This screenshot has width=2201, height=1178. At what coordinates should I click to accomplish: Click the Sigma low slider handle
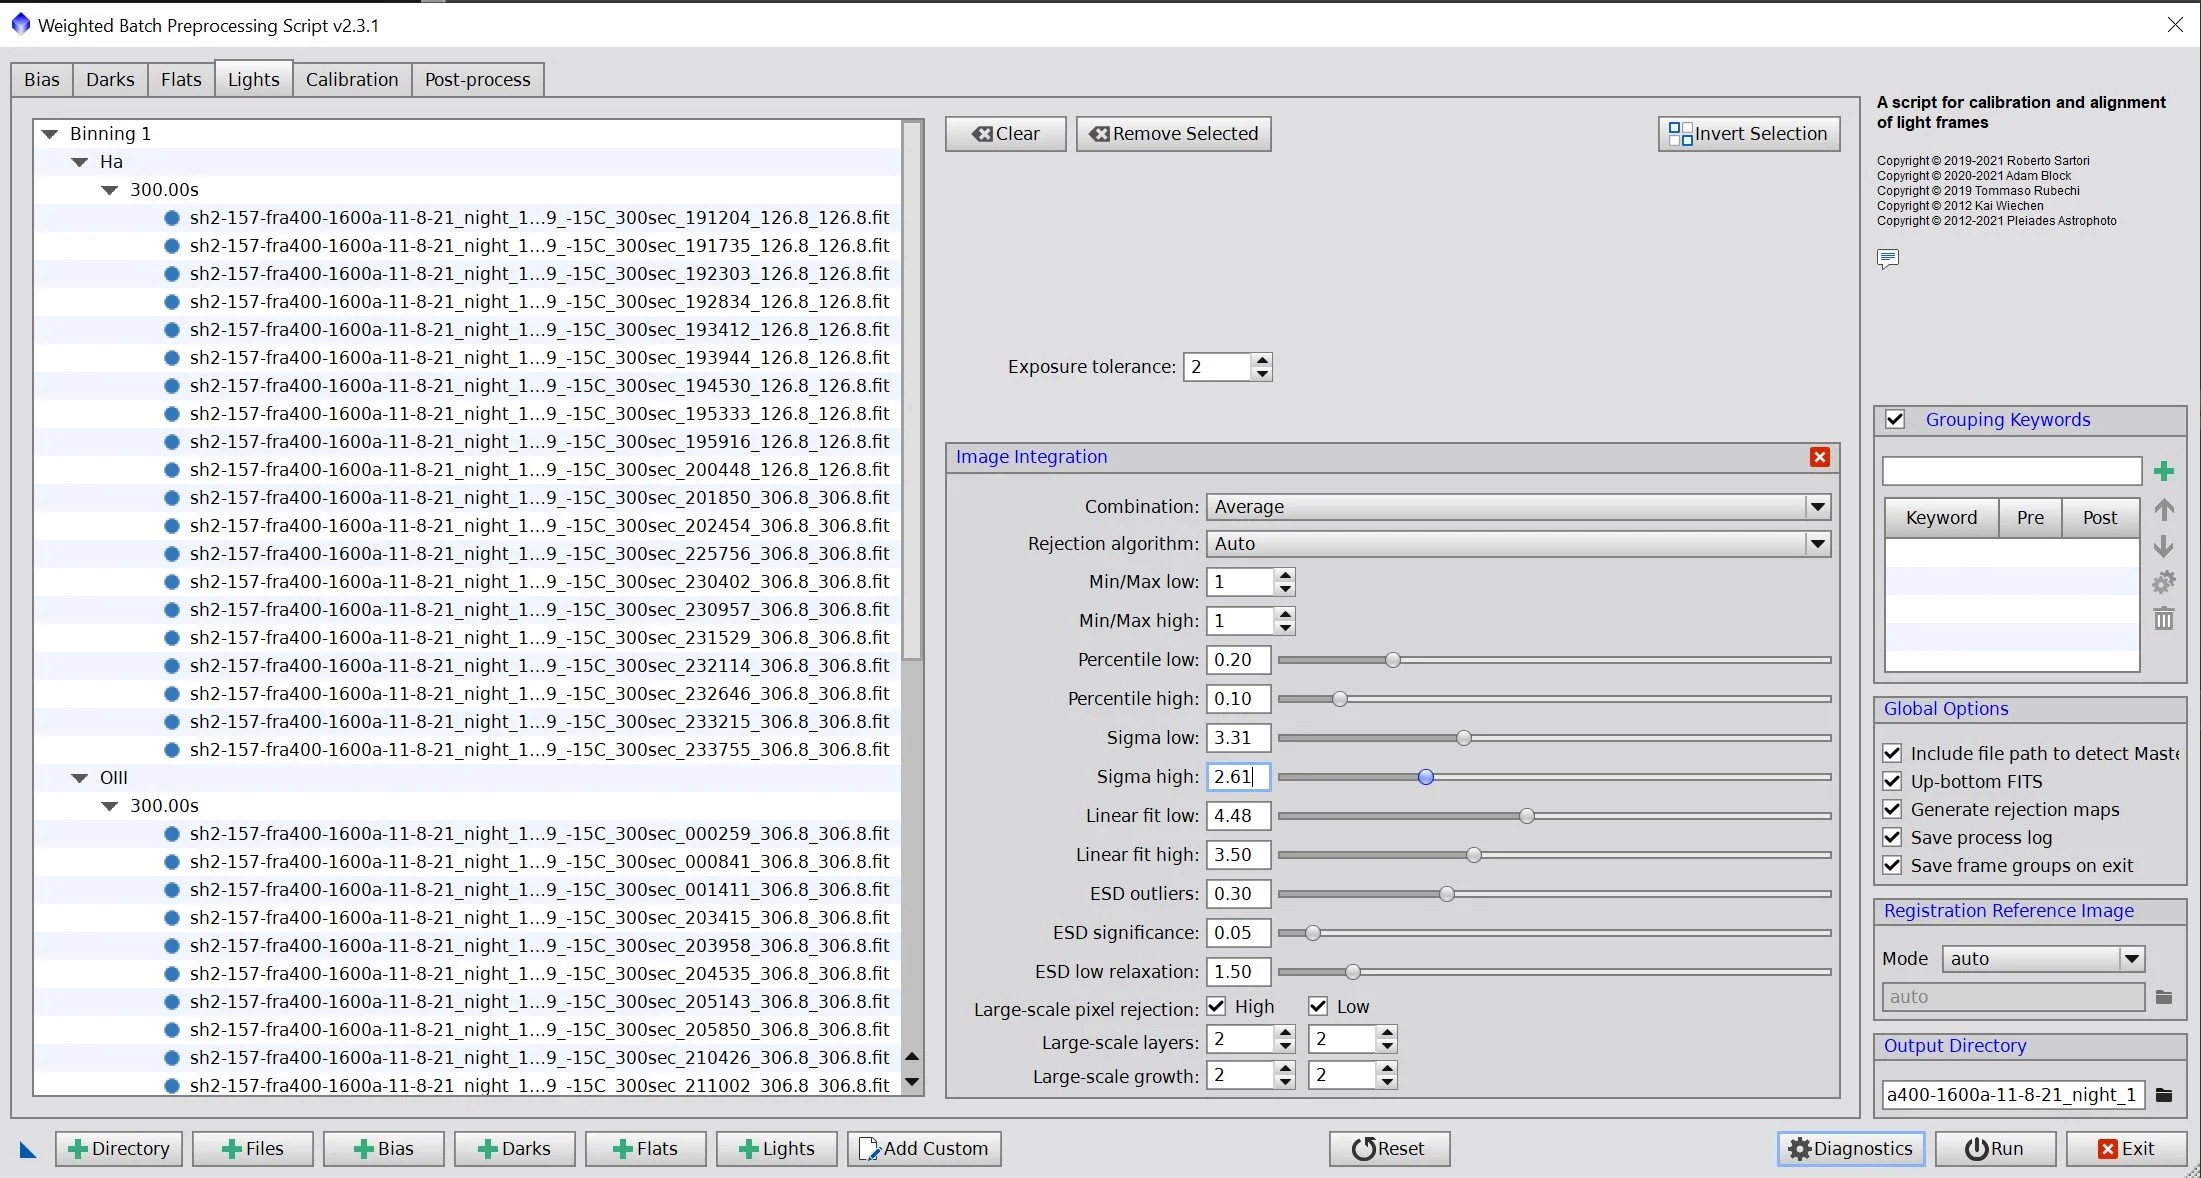1463,738
